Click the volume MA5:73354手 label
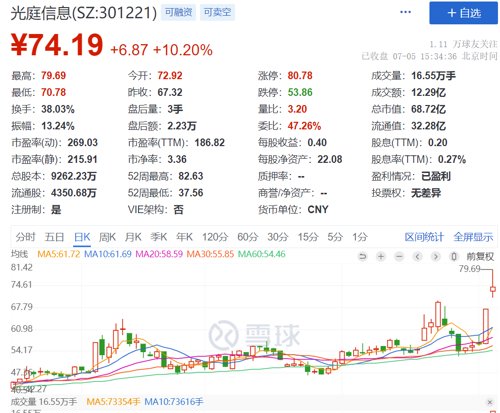500x413 pixels. [113, 402]
